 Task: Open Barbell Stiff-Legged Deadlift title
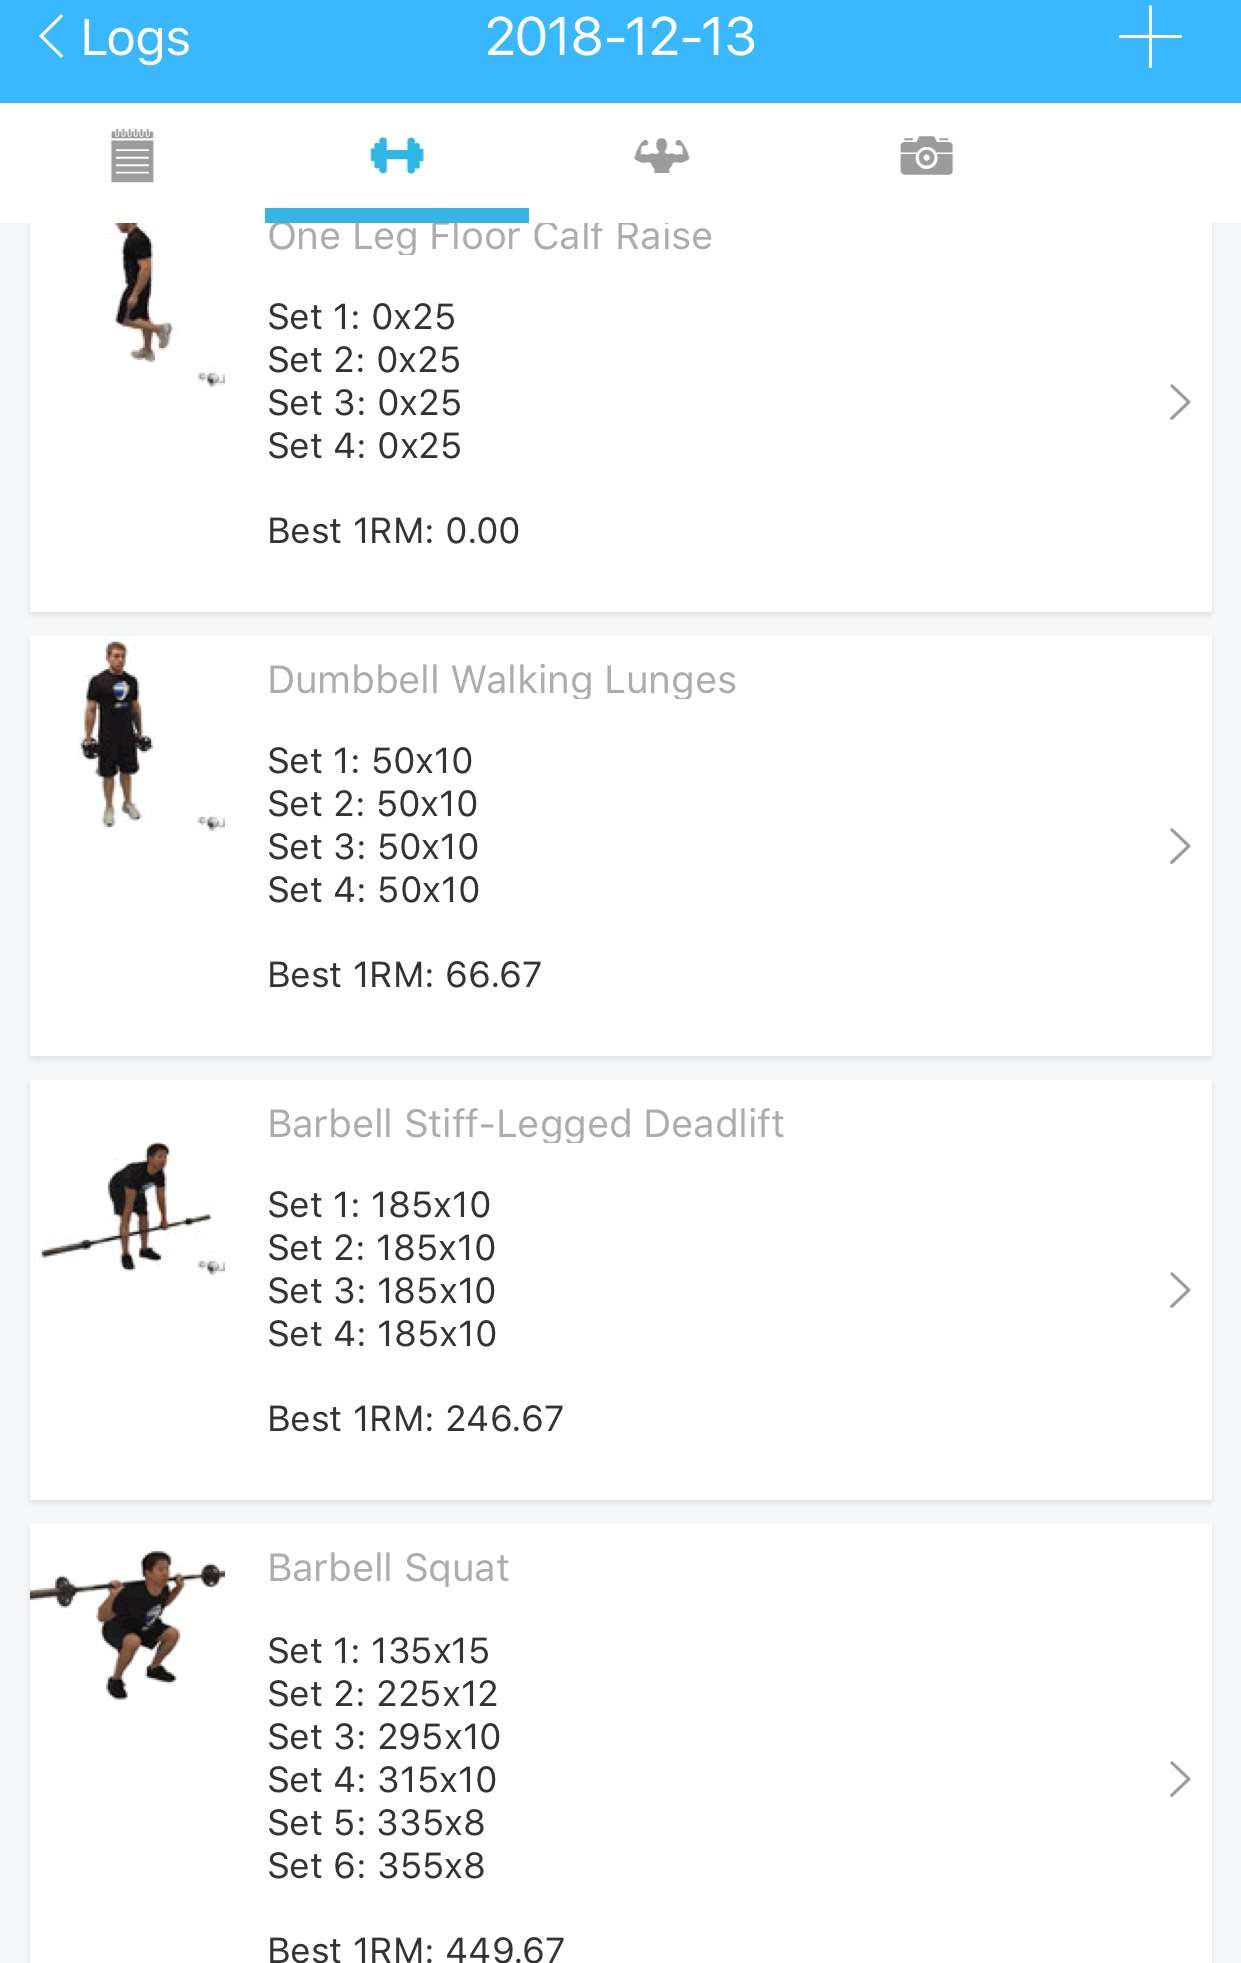click(525, 1124)
